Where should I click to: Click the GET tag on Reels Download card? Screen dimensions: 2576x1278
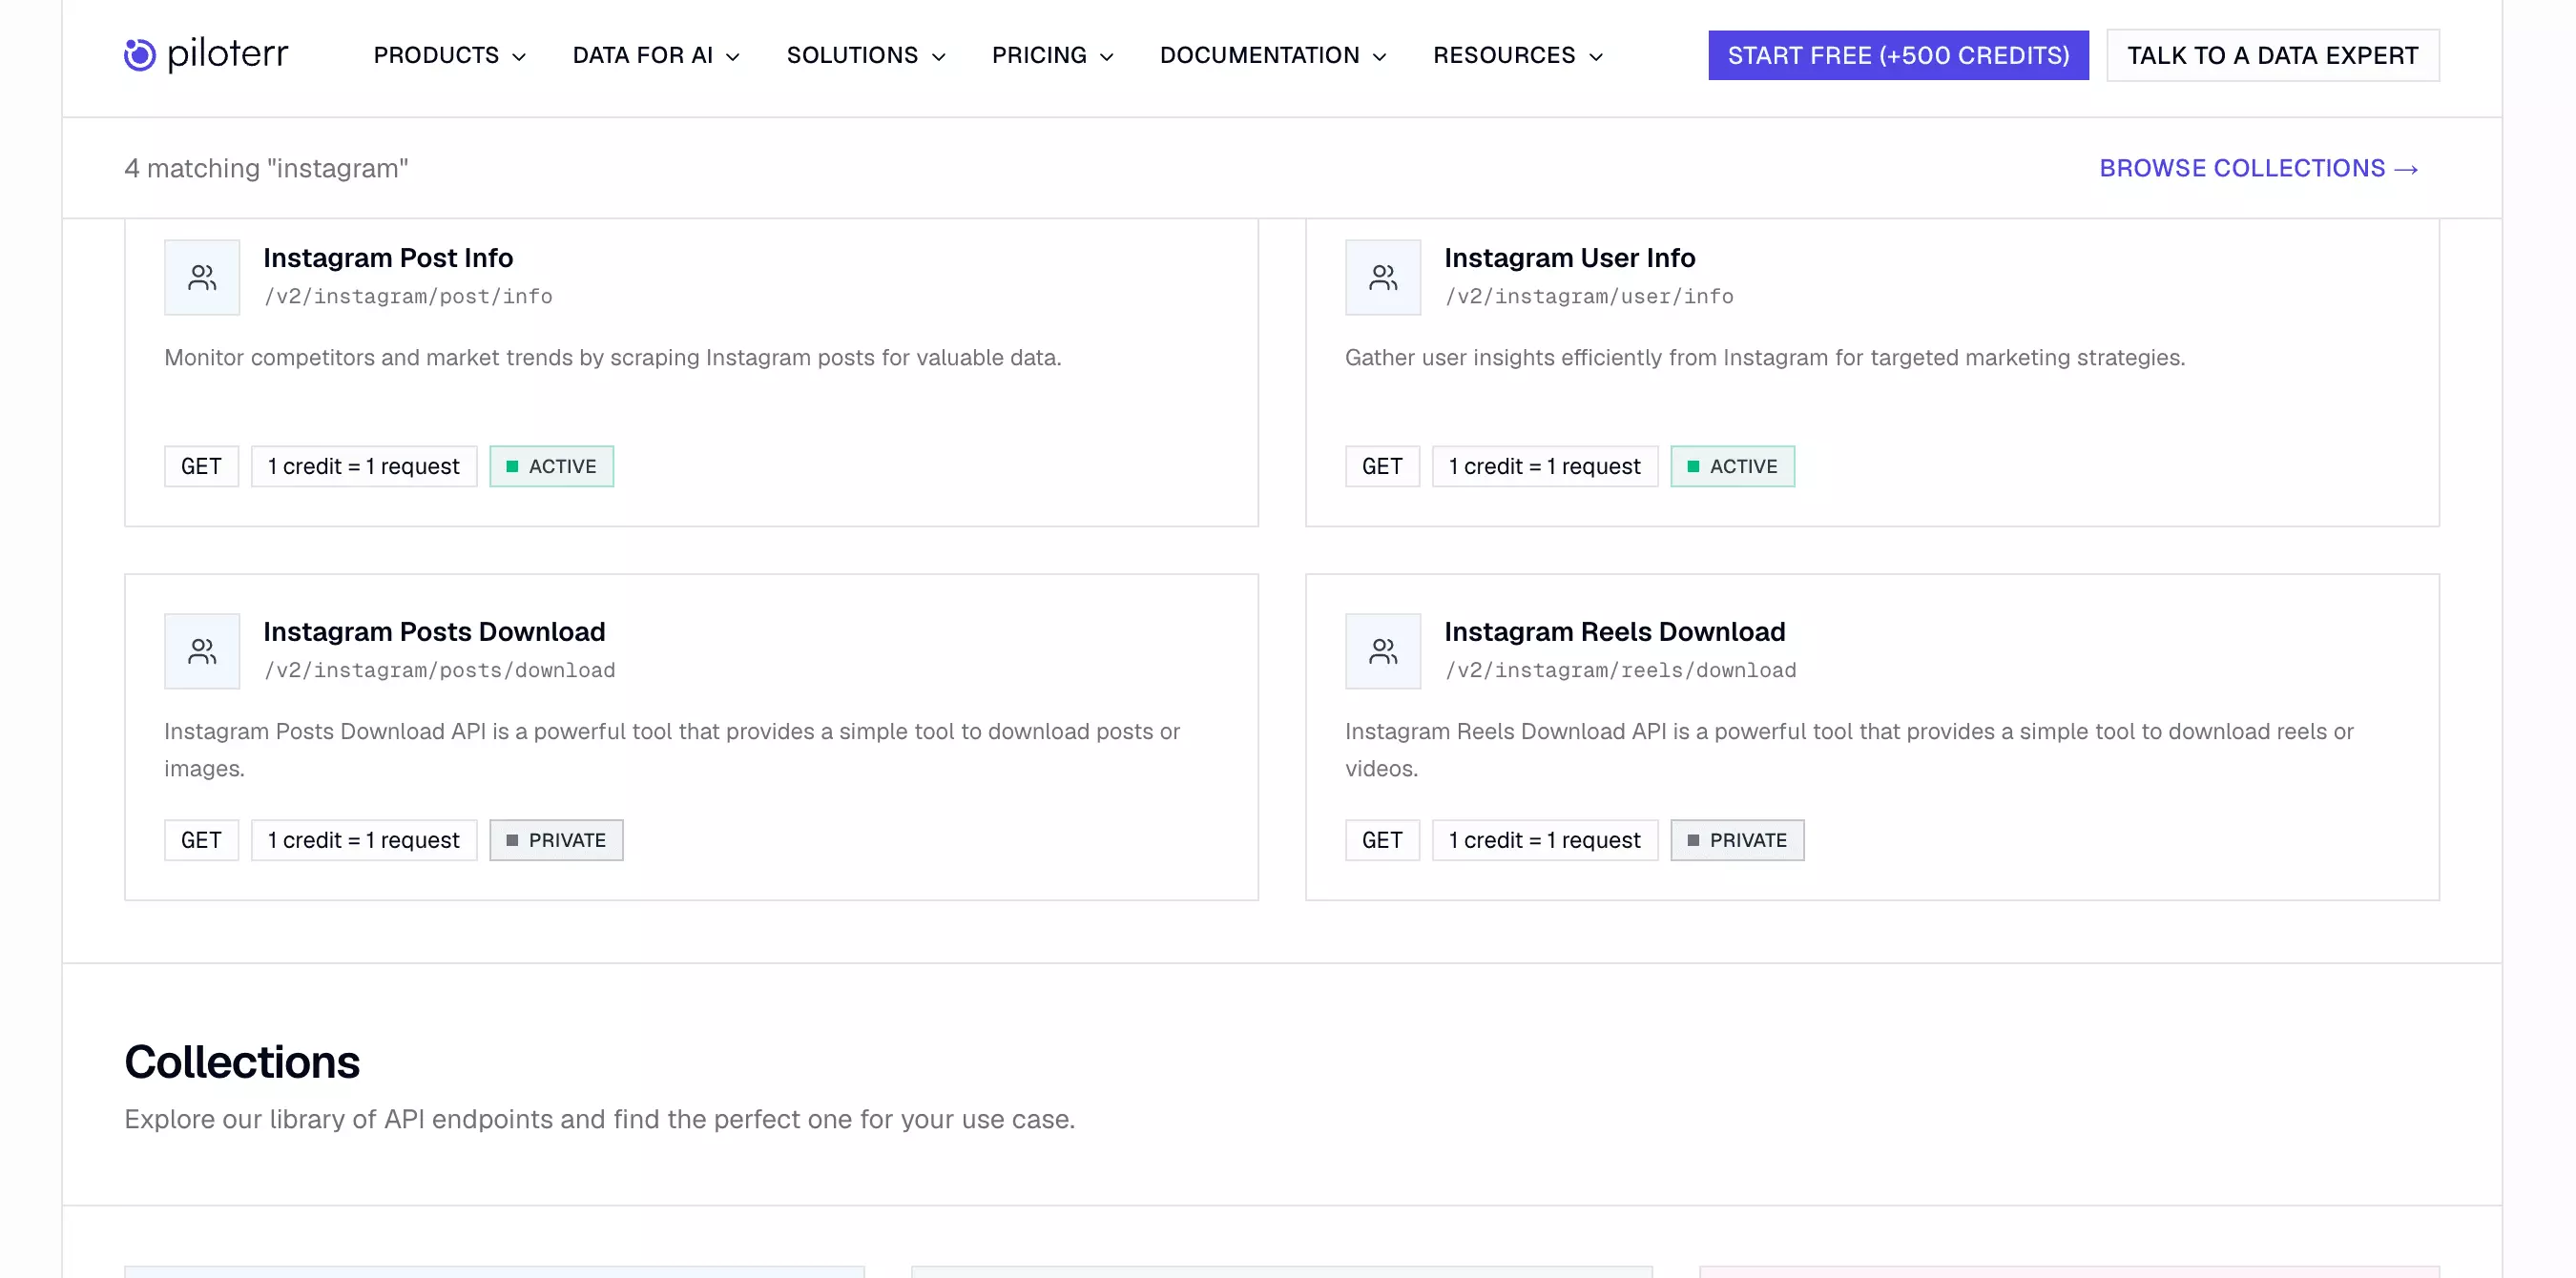point(1382,840)
